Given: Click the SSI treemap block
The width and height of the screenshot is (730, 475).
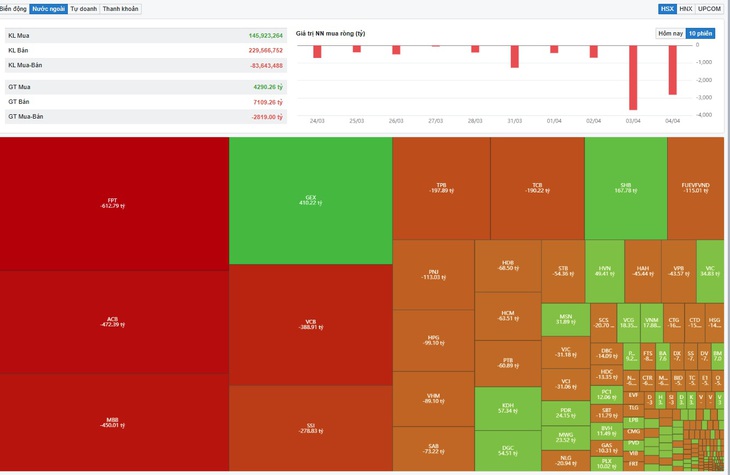Looking at the screenshot, I should (x=311, y=428).
